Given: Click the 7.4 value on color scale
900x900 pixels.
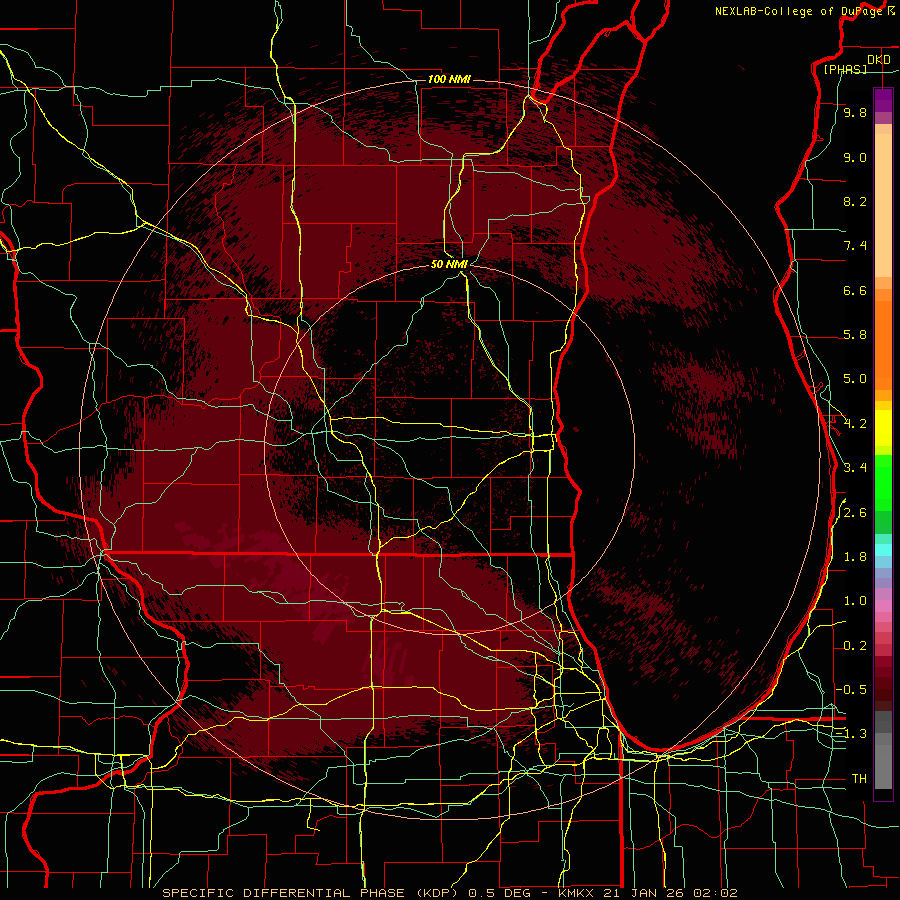Looking at the screenshot, I should click(x=855, y=246).
